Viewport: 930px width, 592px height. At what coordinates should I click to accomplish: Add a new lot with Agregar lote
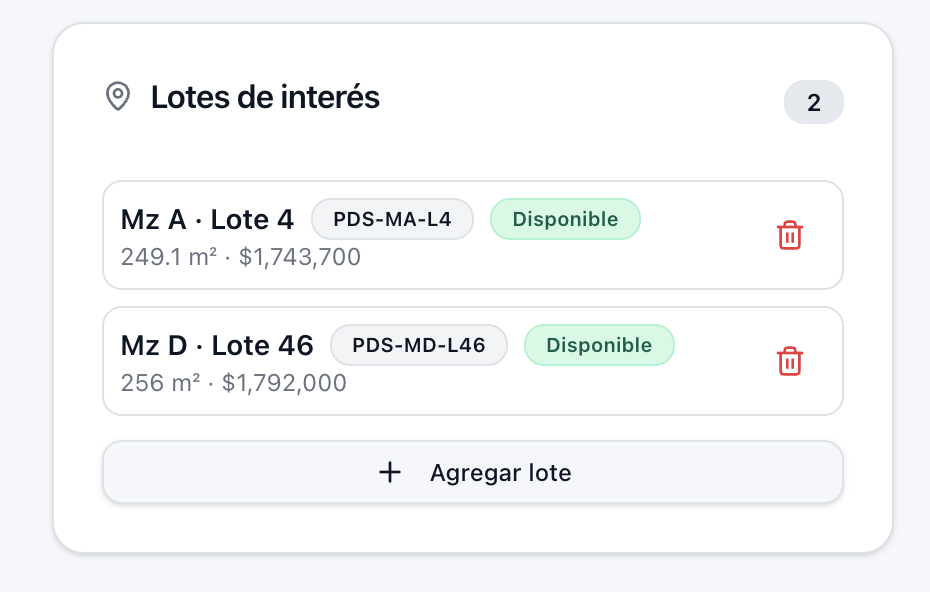click(473, 472)
